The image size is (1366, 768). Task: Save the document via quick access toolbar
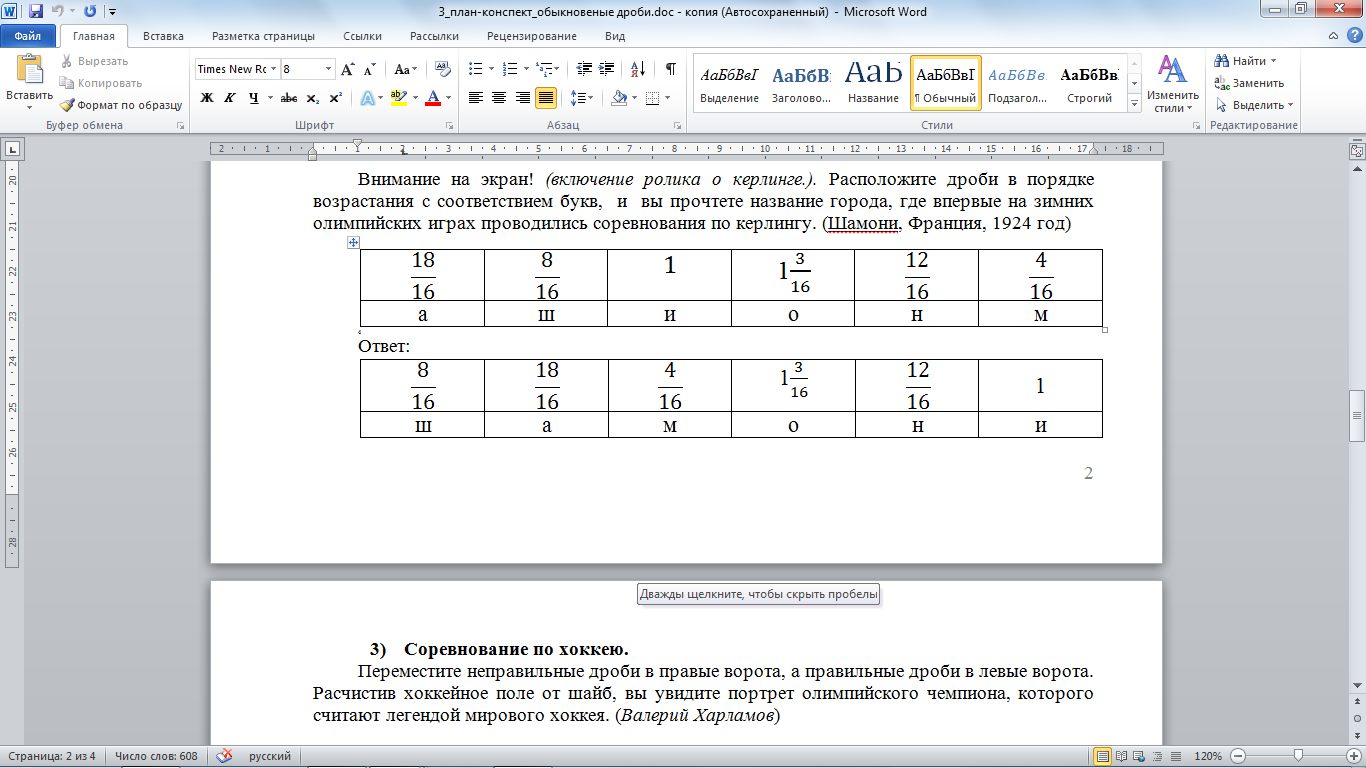36,11
